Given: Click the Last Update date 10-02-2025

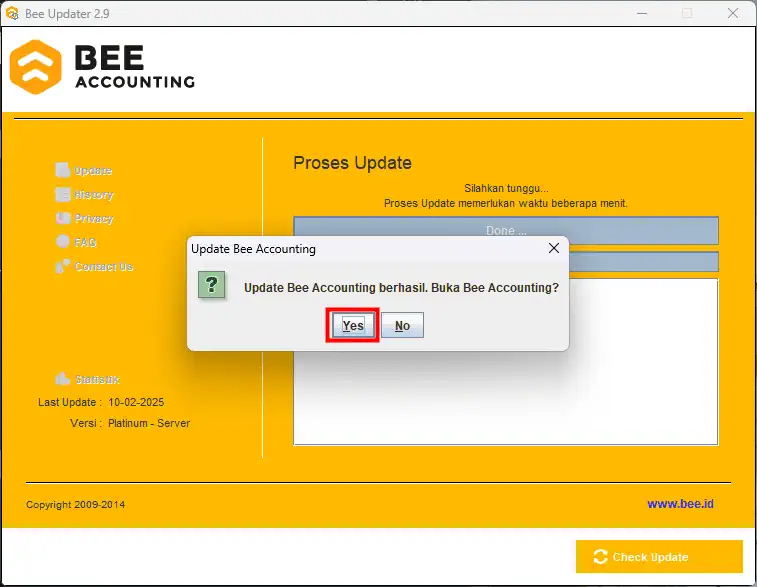Looking at the screenshot, I should coord(136,402).
